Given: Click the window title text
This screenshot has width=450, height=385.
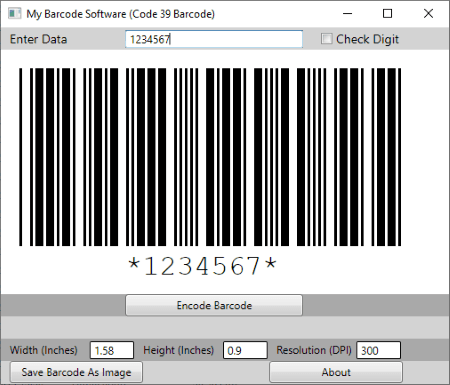Looking at the screenshot, I should pyautogui.click(x=121, y=14).
